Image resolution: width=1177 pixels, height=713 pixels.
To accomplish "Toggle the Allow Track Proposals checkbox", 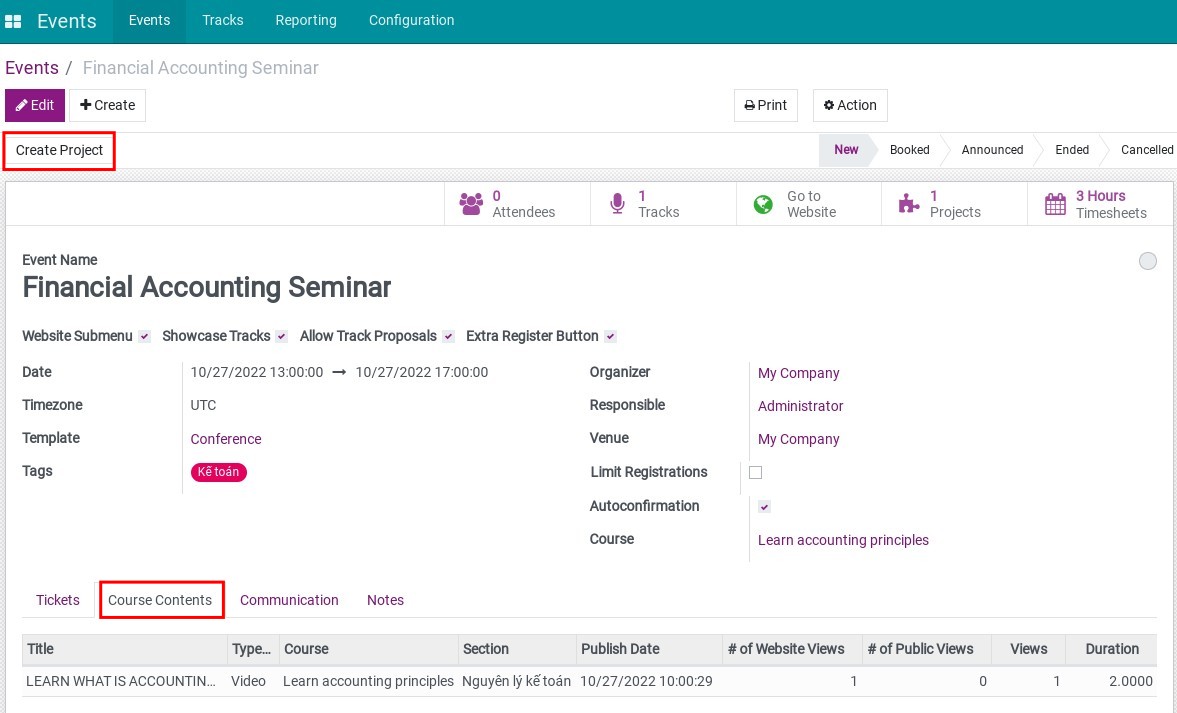I will coord(449,337).
